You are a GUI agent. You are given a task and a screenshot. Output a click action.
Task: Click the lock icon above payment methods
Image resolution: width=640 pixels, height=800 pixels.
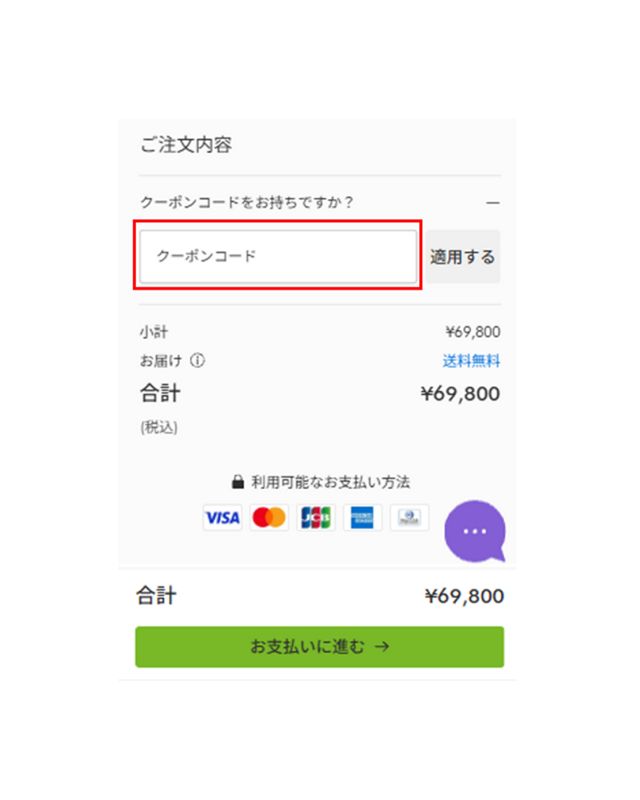coord(238,481)
